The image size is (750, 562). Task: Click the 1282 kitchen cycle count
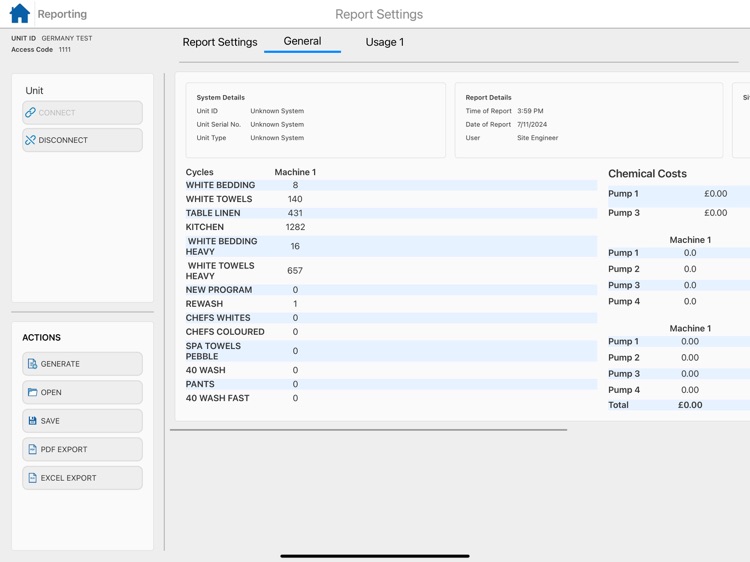click(x=295, y=227)
